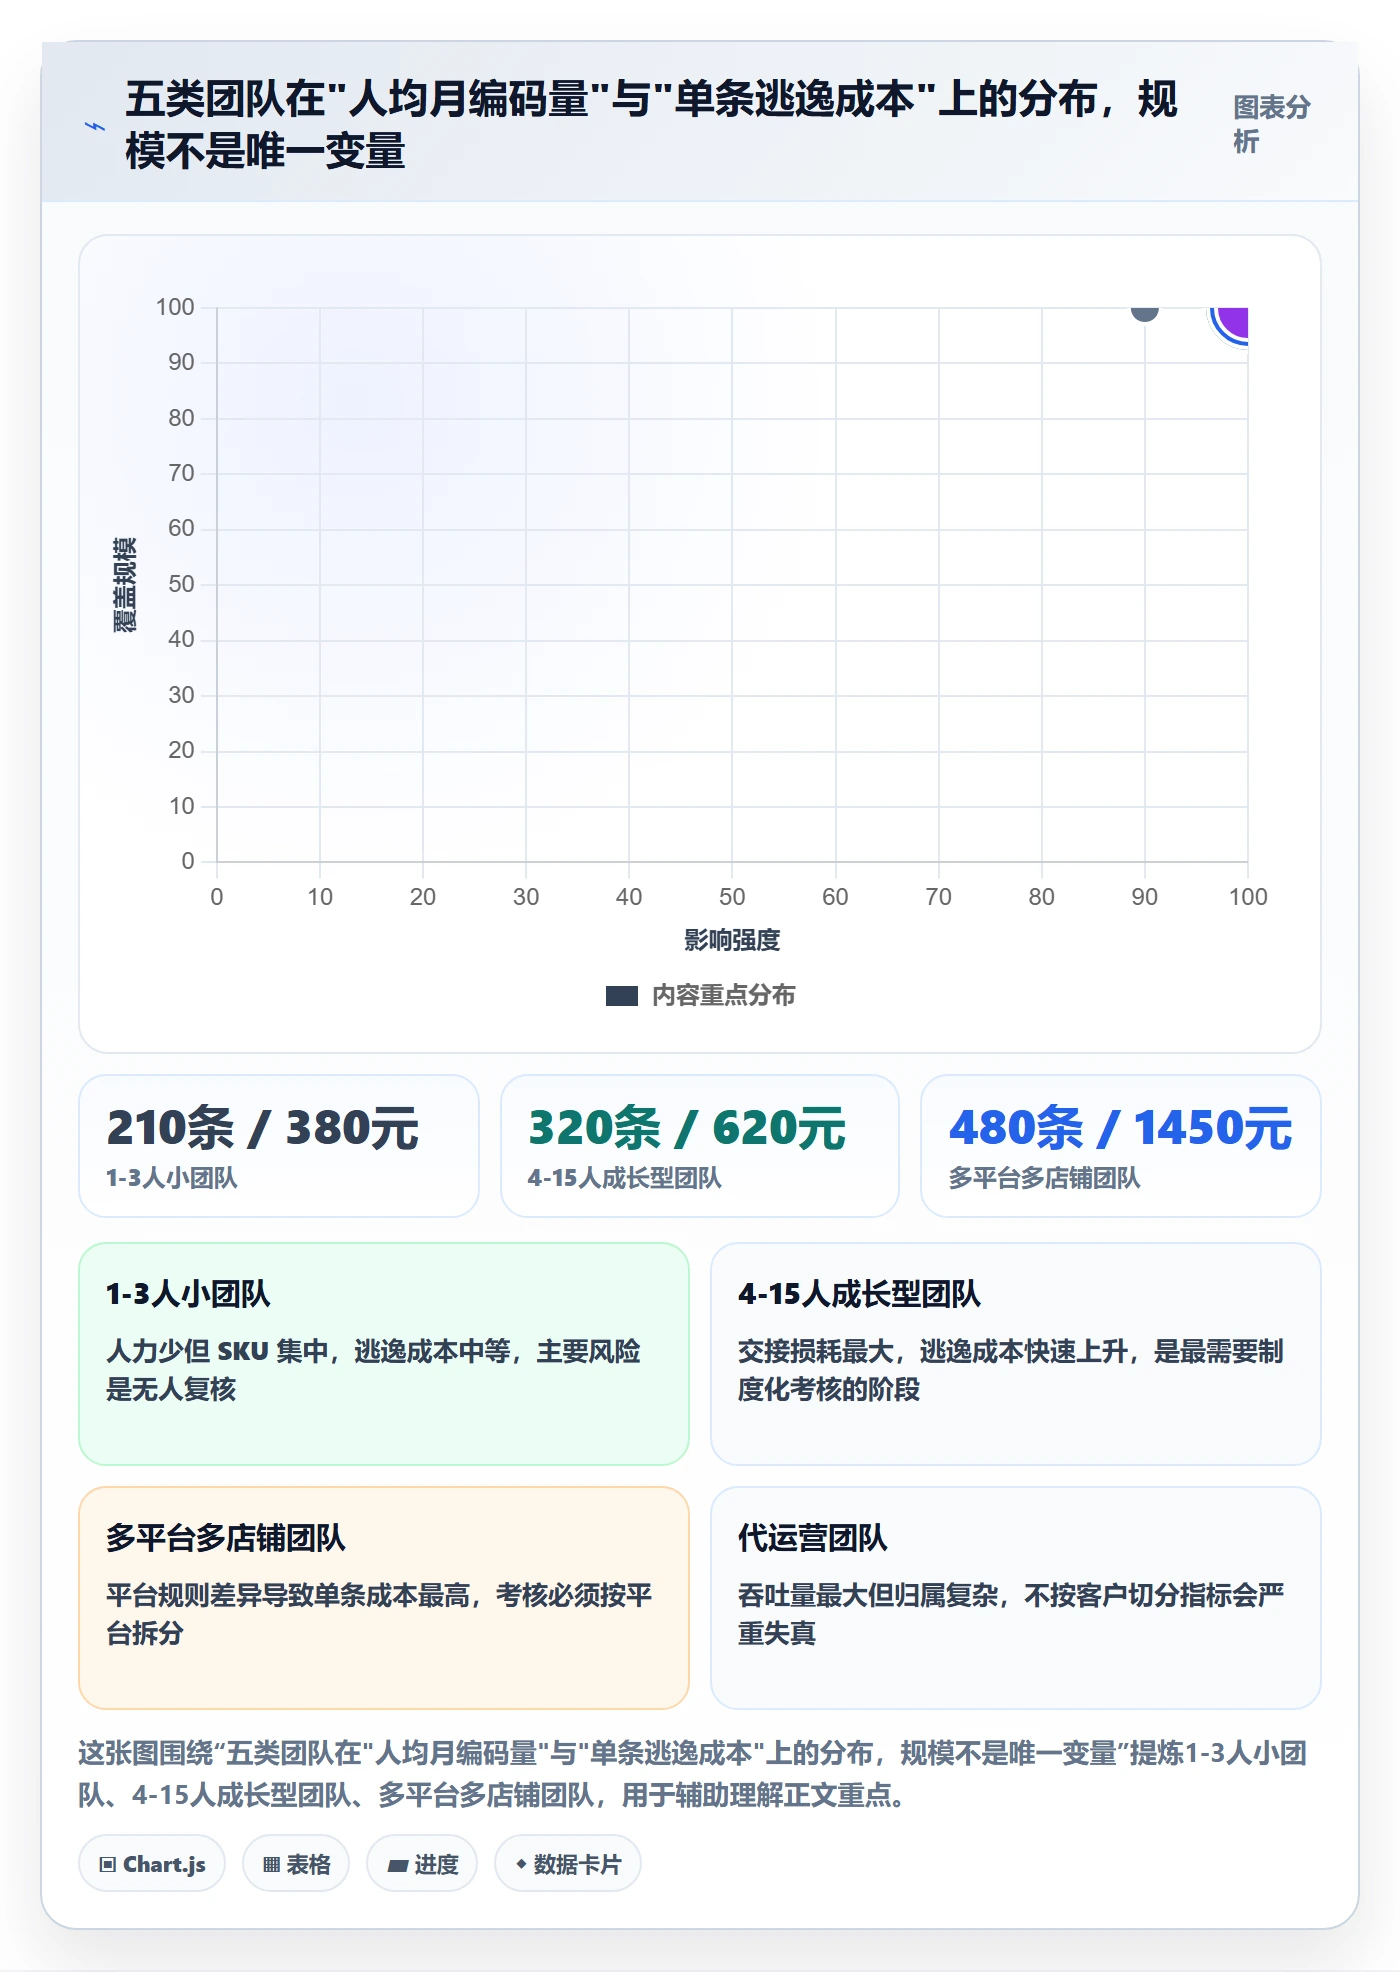Click the 4-15人成长型团队 caption below 320条 / 620元
The image size is (1400, 1972).
point(625,1178)
